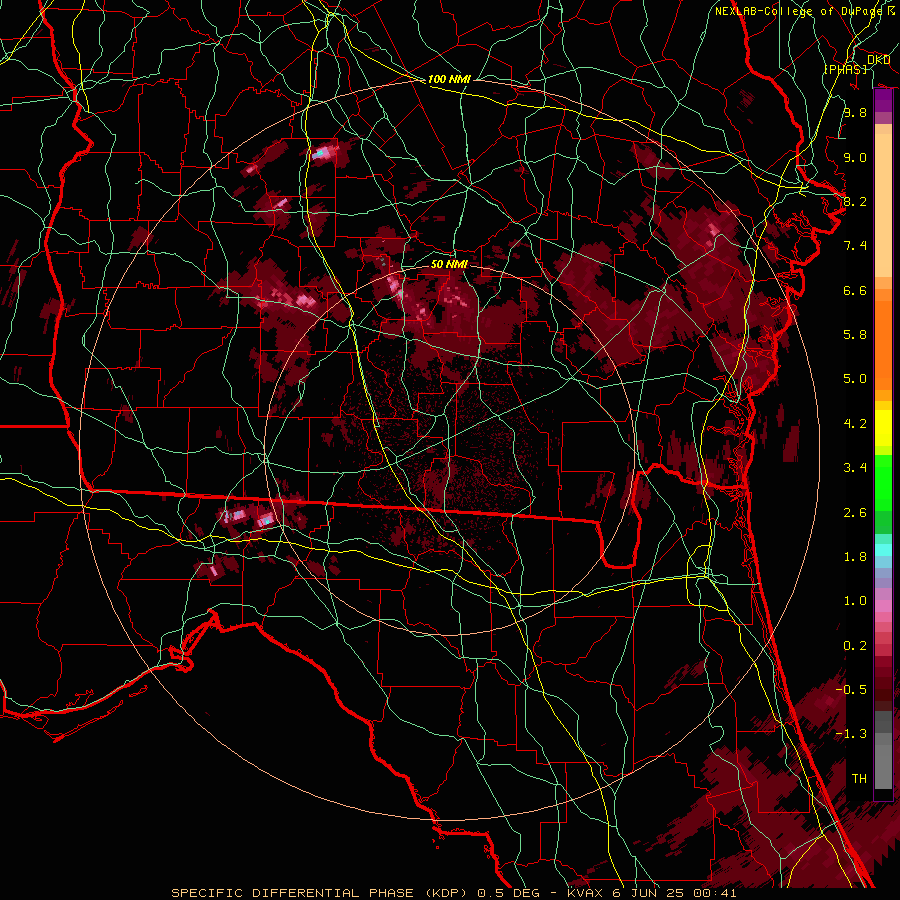Image resolution: width=900 pixels, height=900 pixels.
Task: Click the [PHAS] product label
Action: (845, 69)
